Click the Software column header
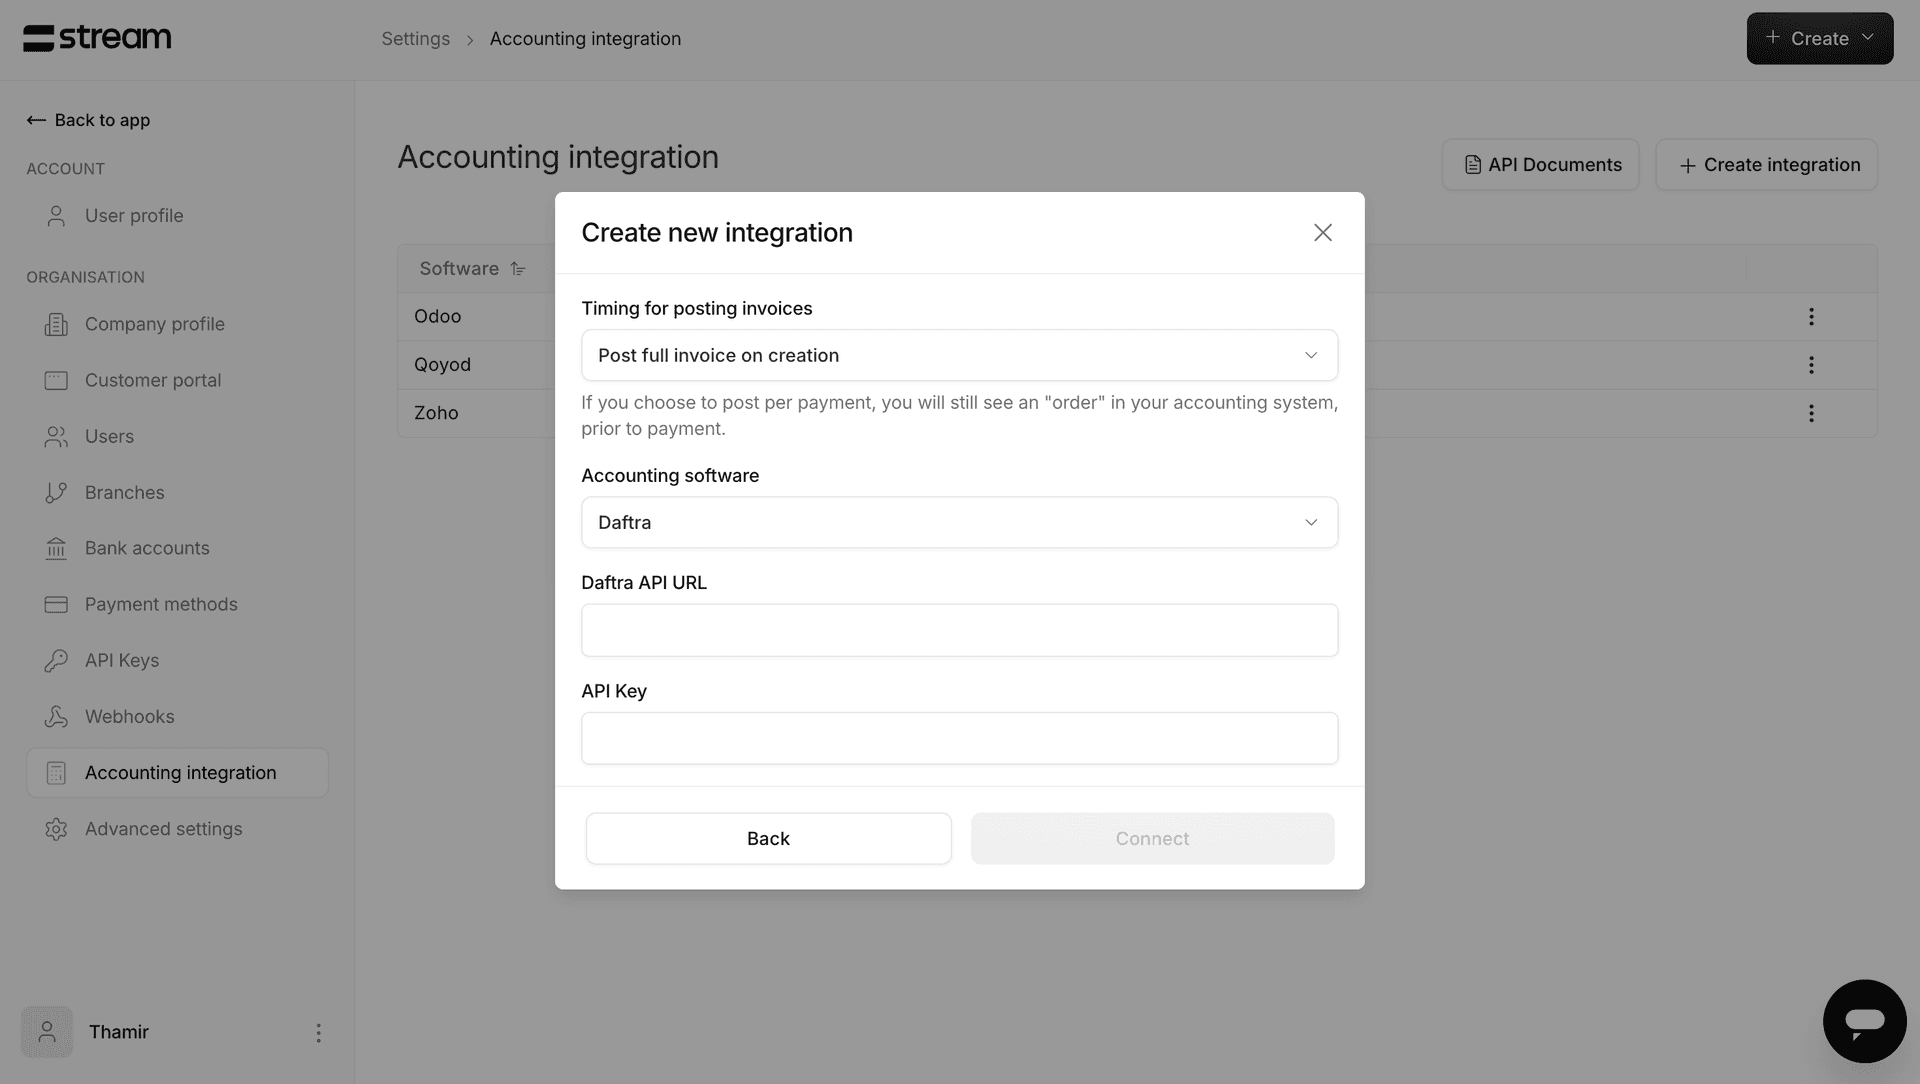 pyautogui.click(x=459, y=269)
